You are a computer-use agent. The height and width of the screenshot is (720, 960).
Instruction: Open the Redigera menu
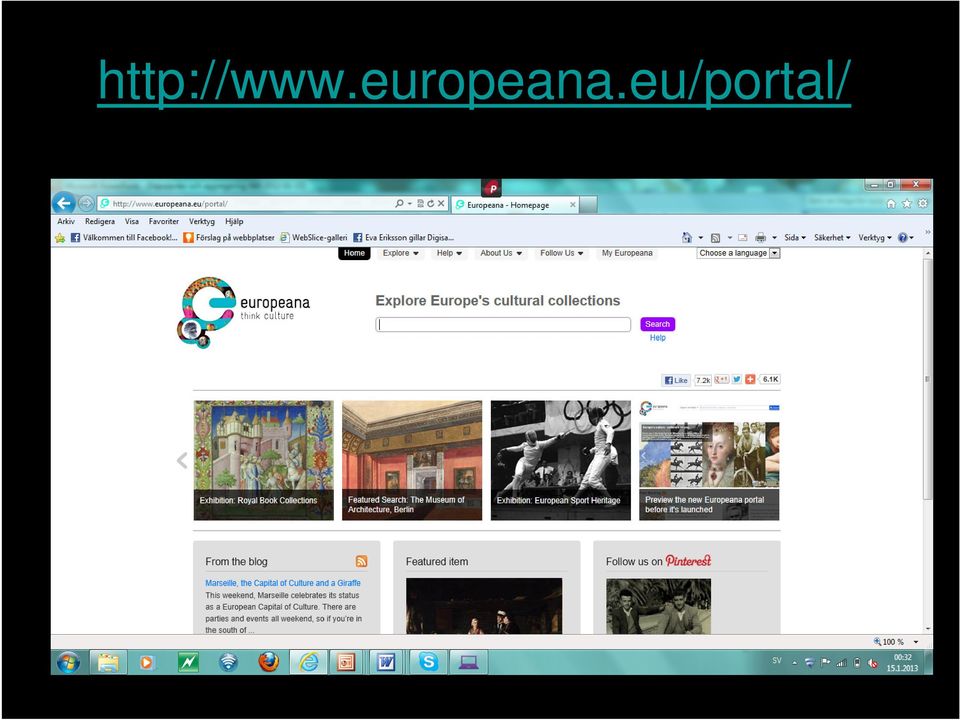100,222
